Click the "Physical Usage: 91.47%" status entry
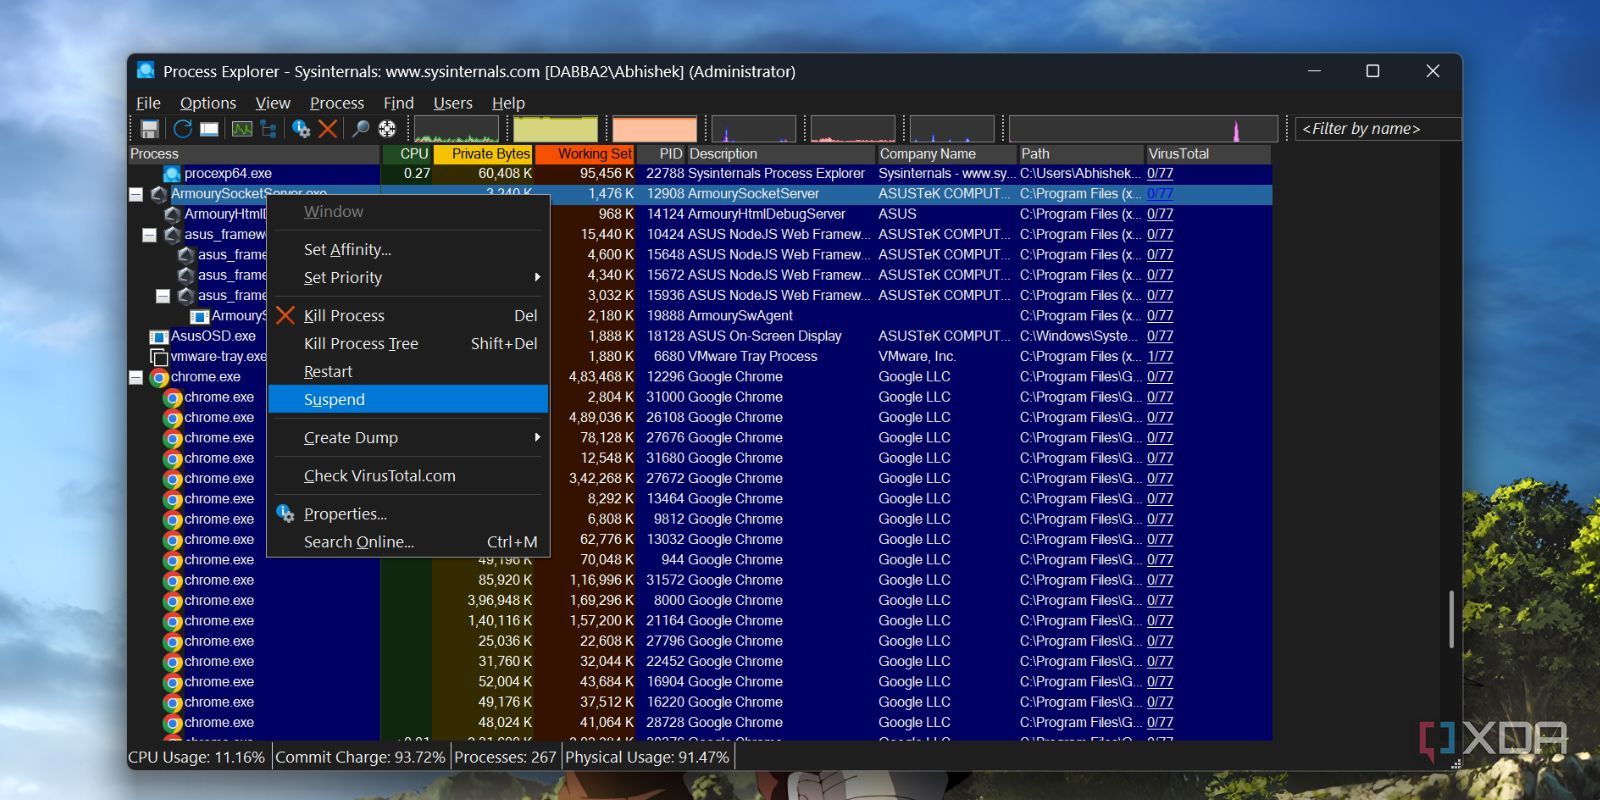 pos(647,758)
